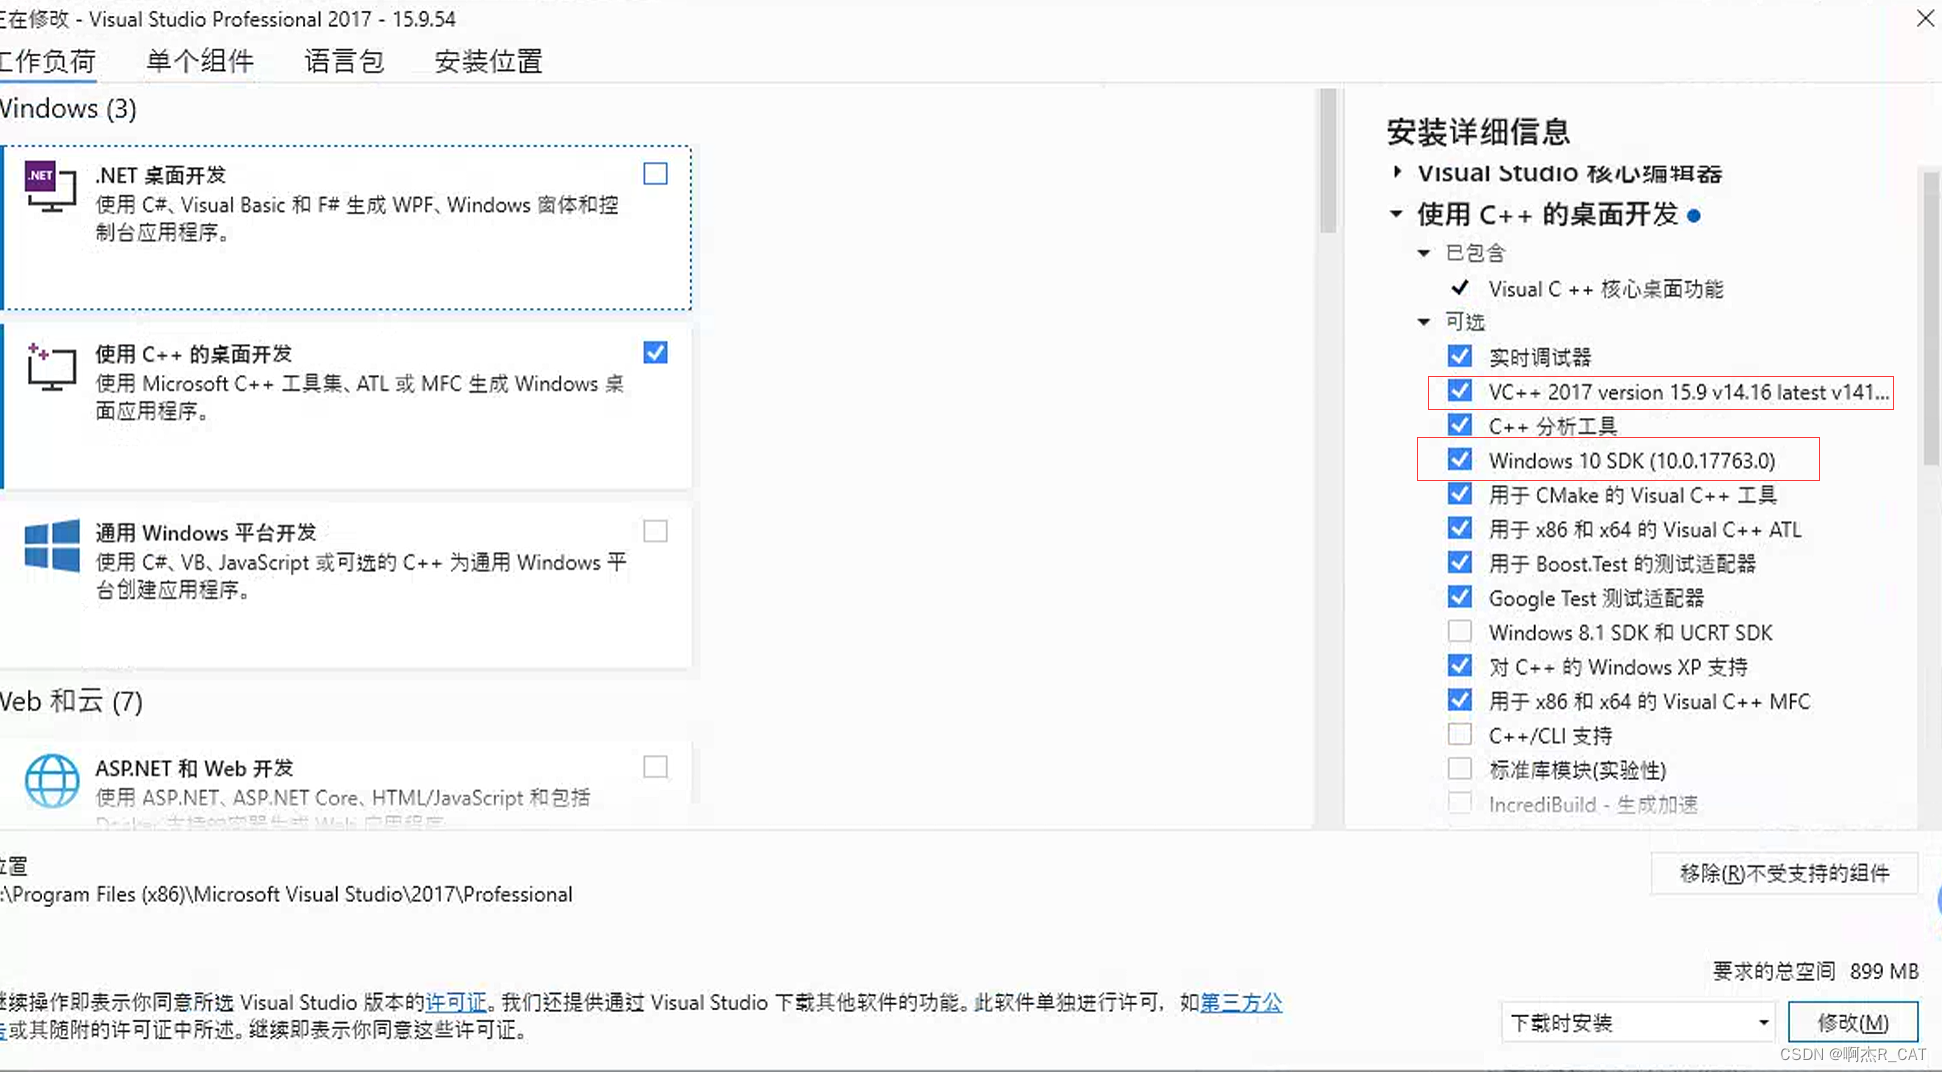
Task: Click the installation details panel scrollbar
Action: coord(1930,318)
